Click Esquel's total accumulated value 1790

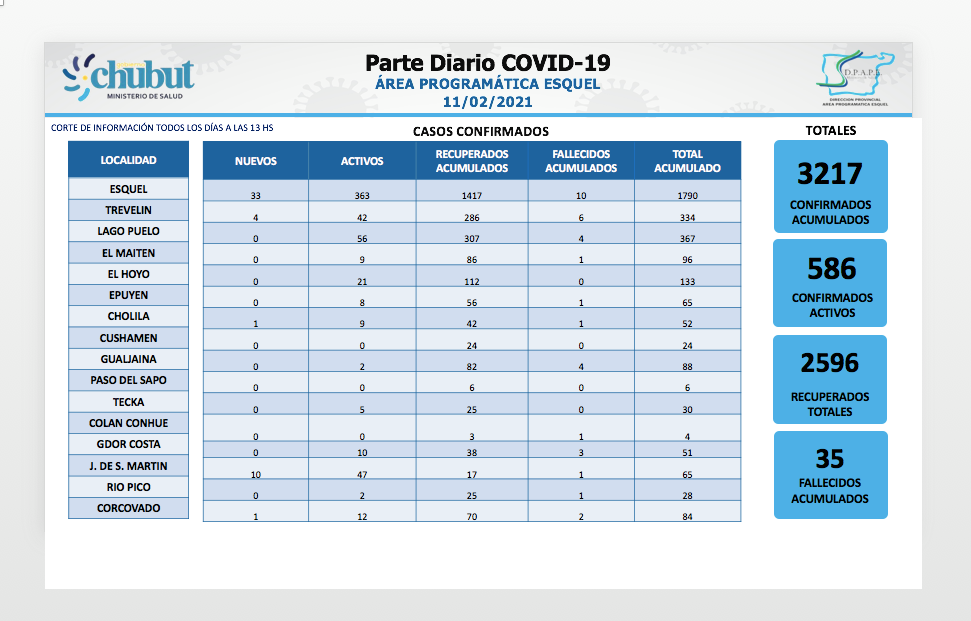687,196
